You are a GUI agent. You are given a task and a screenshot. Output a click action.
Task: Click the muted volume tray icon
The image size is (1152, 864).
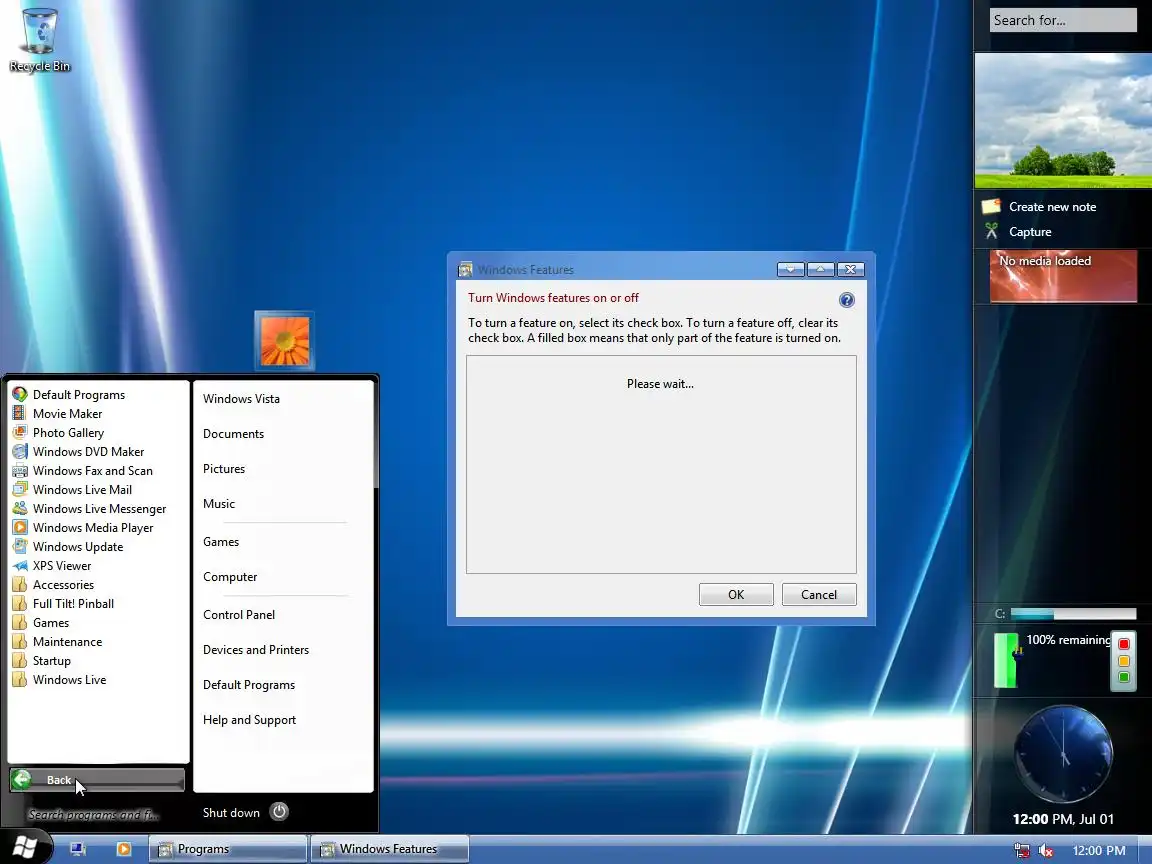tap(1045, 851)
